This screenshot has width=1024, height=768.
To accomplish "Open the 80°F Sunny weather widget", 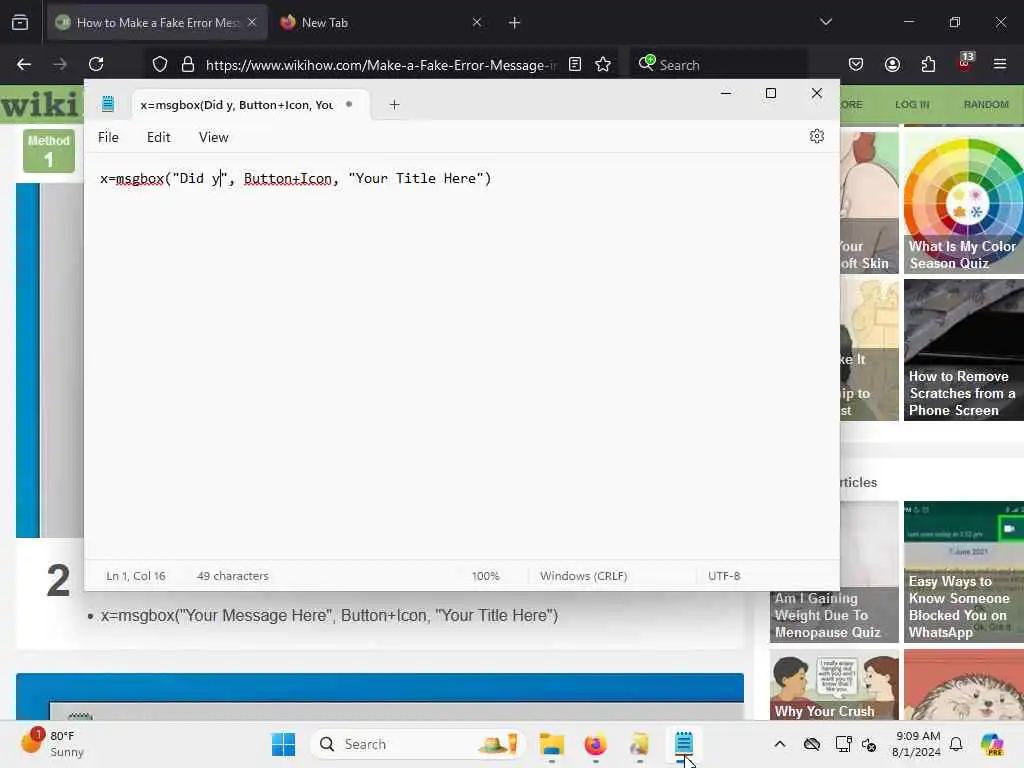I will [x=52, y=744].
